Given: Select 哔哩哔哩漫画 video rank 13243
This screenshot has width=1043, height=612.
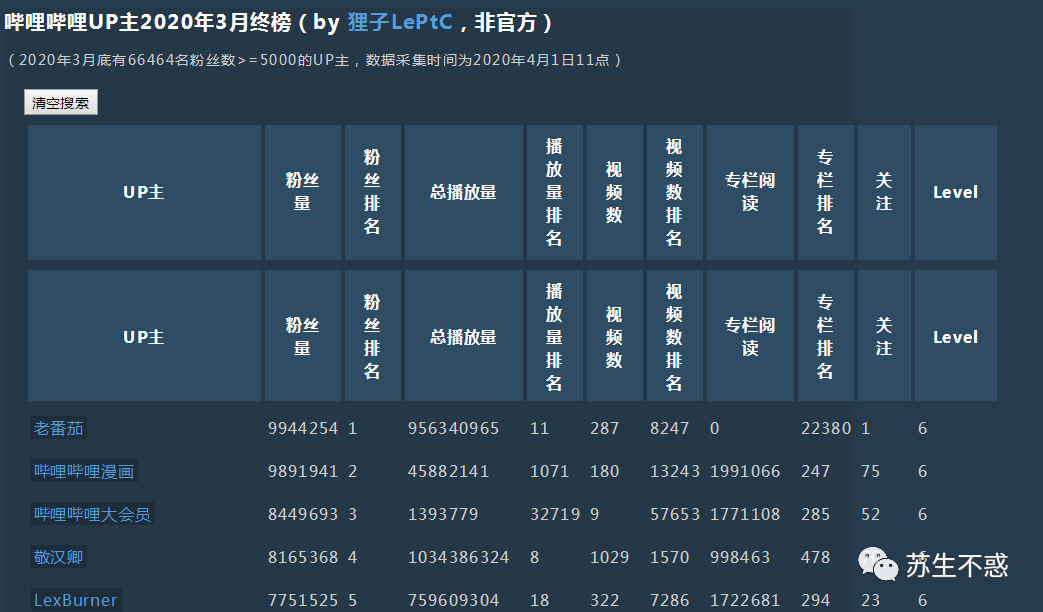Looking at the screenshot, I should click(674, 472).
